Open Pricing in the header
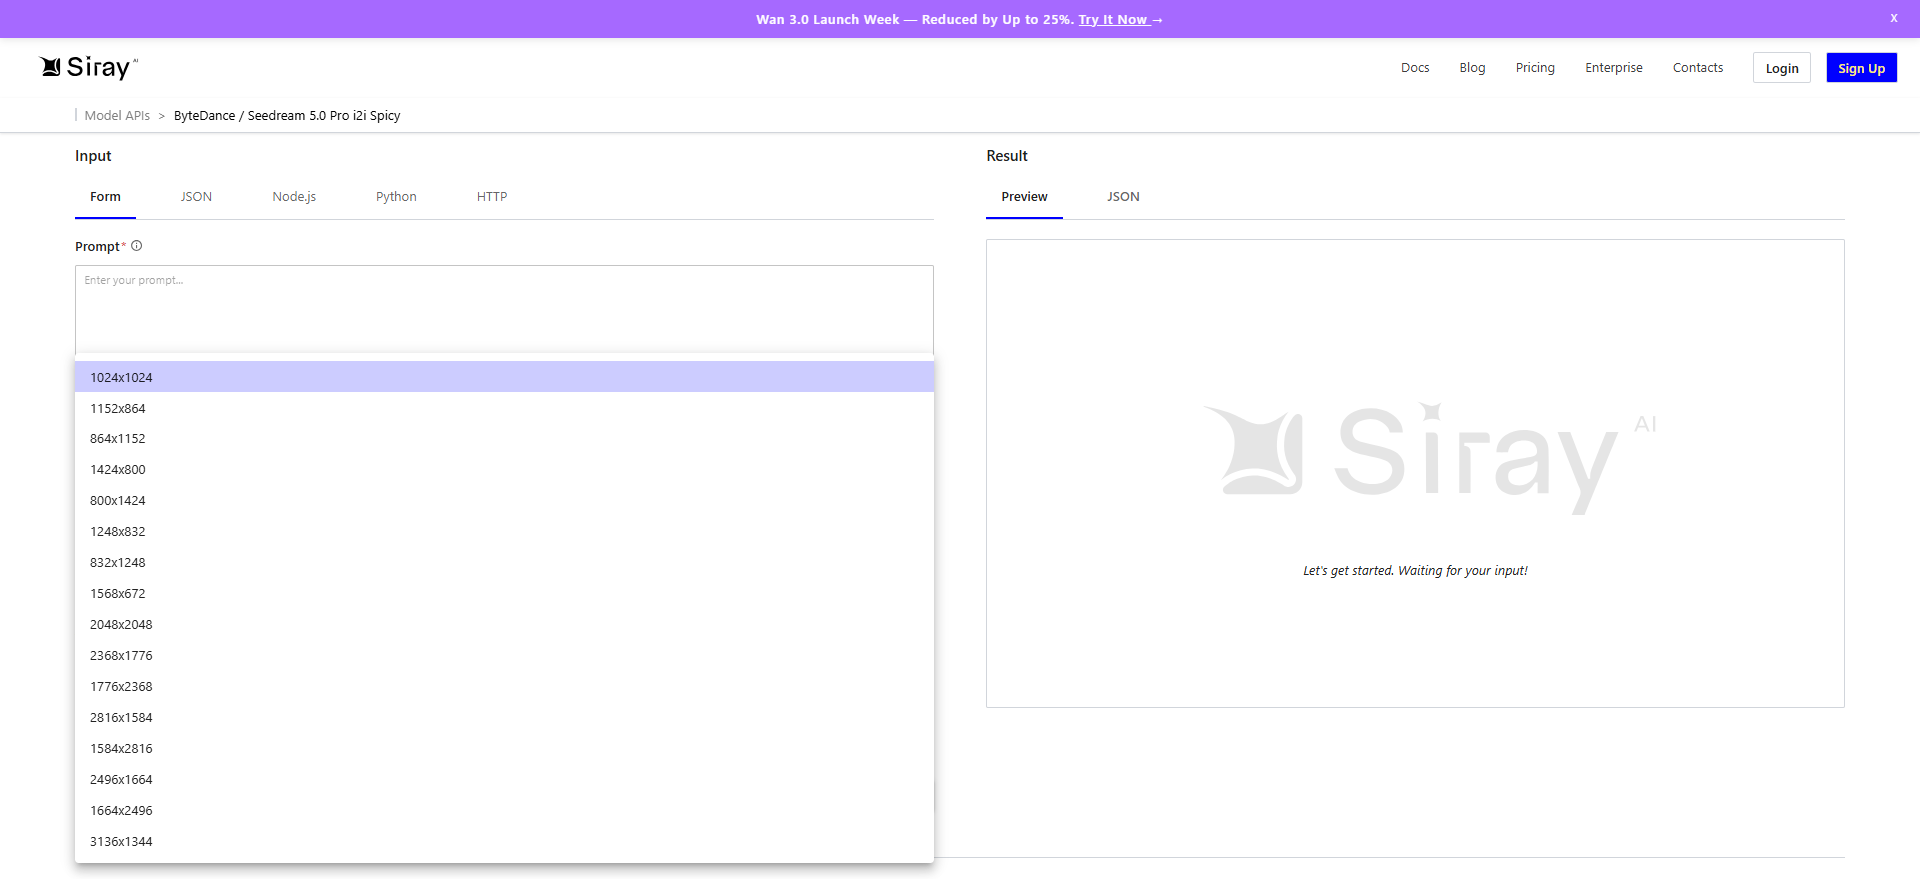Viewport: 1920px width, 879px height. tap(1535, 68)
